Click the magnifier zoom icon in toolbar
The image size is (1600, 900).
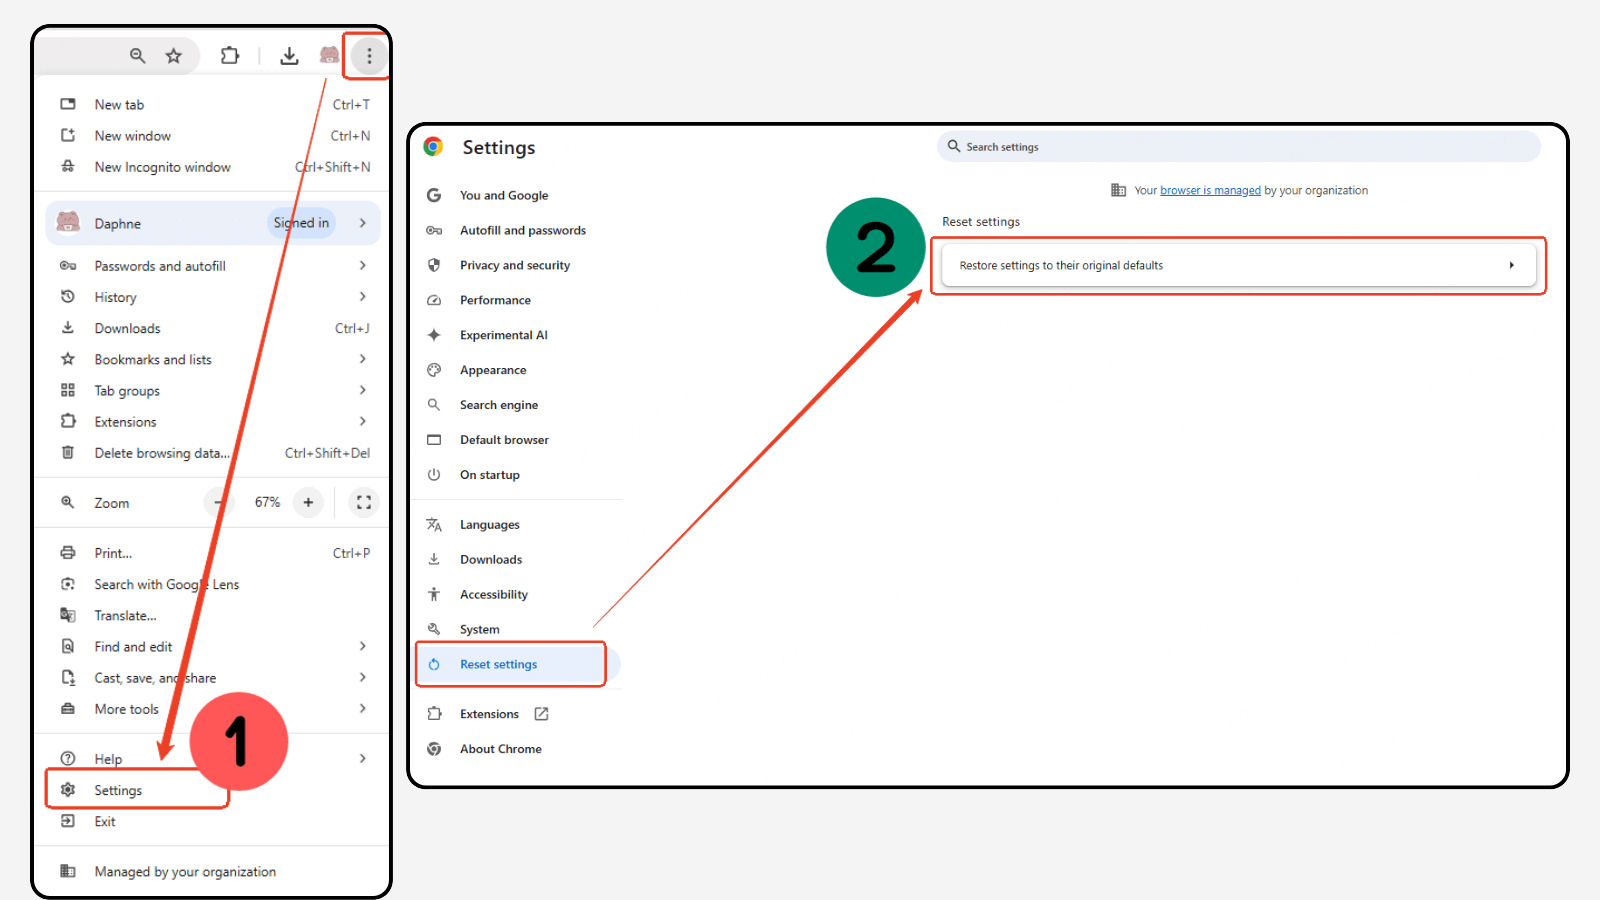[137, 56]
